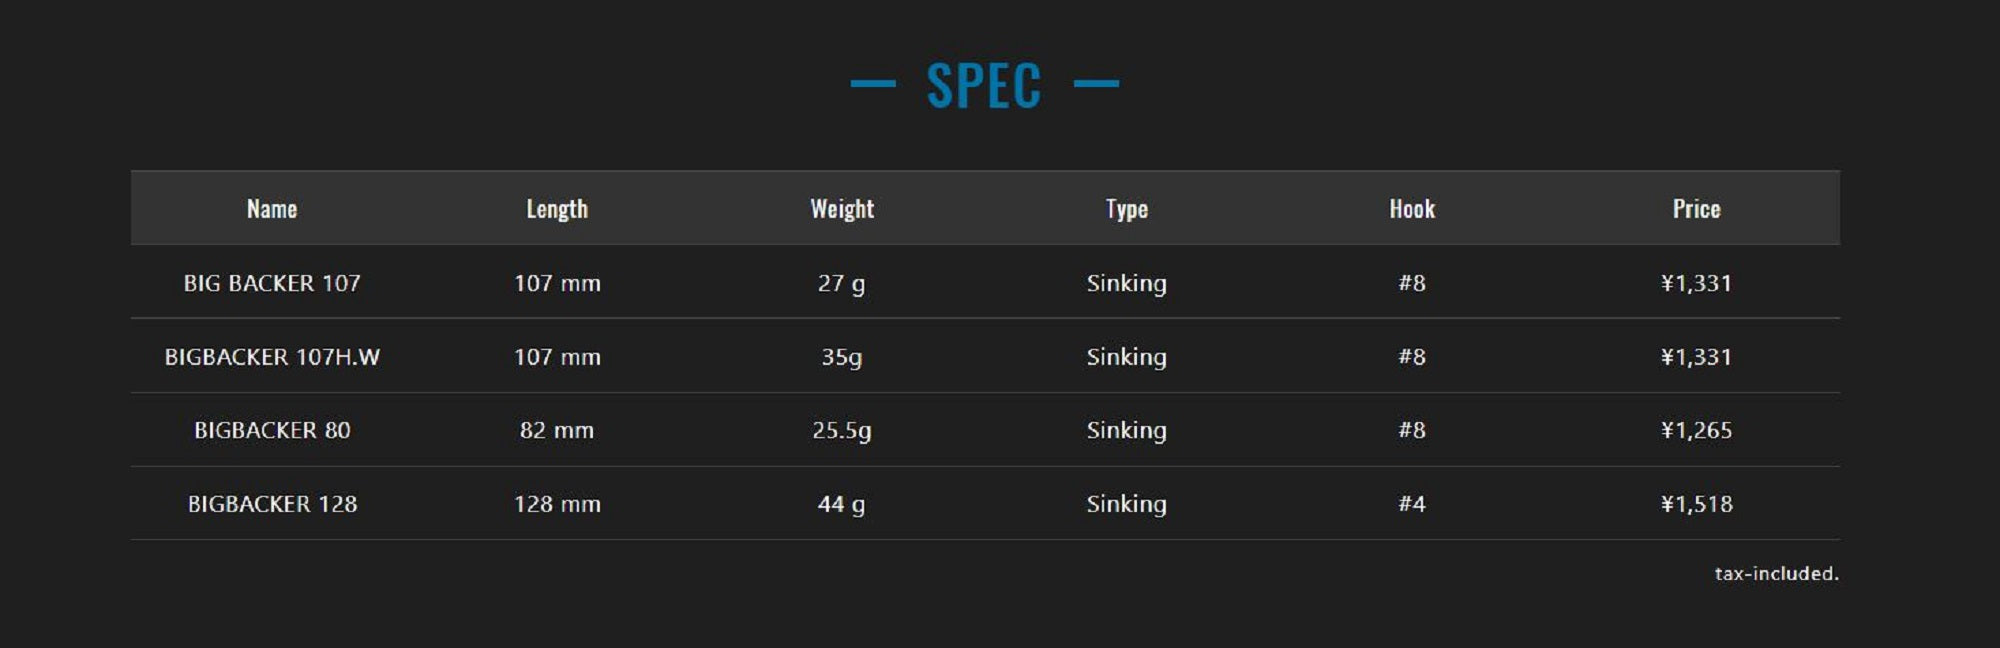This screenshot has height=648, width=2000.
Task: Click the 35g weight value
Action: 842,357
